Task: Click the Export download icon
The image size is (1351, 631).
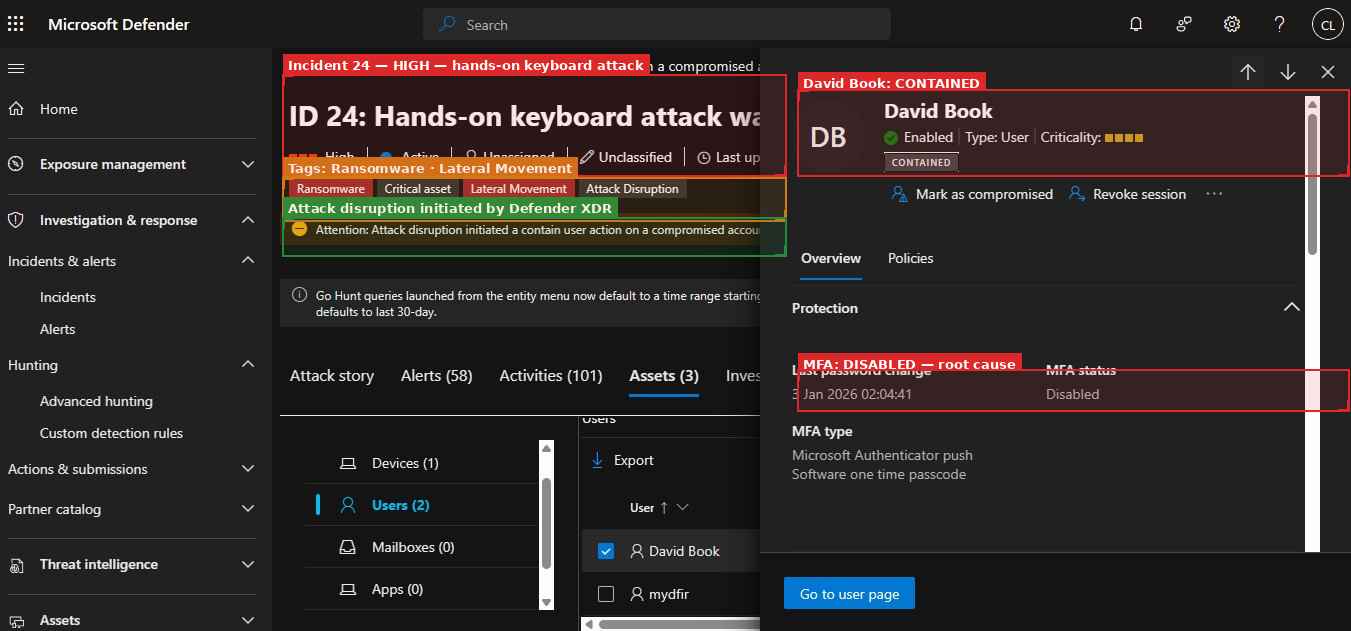Action: coord(598,460)
